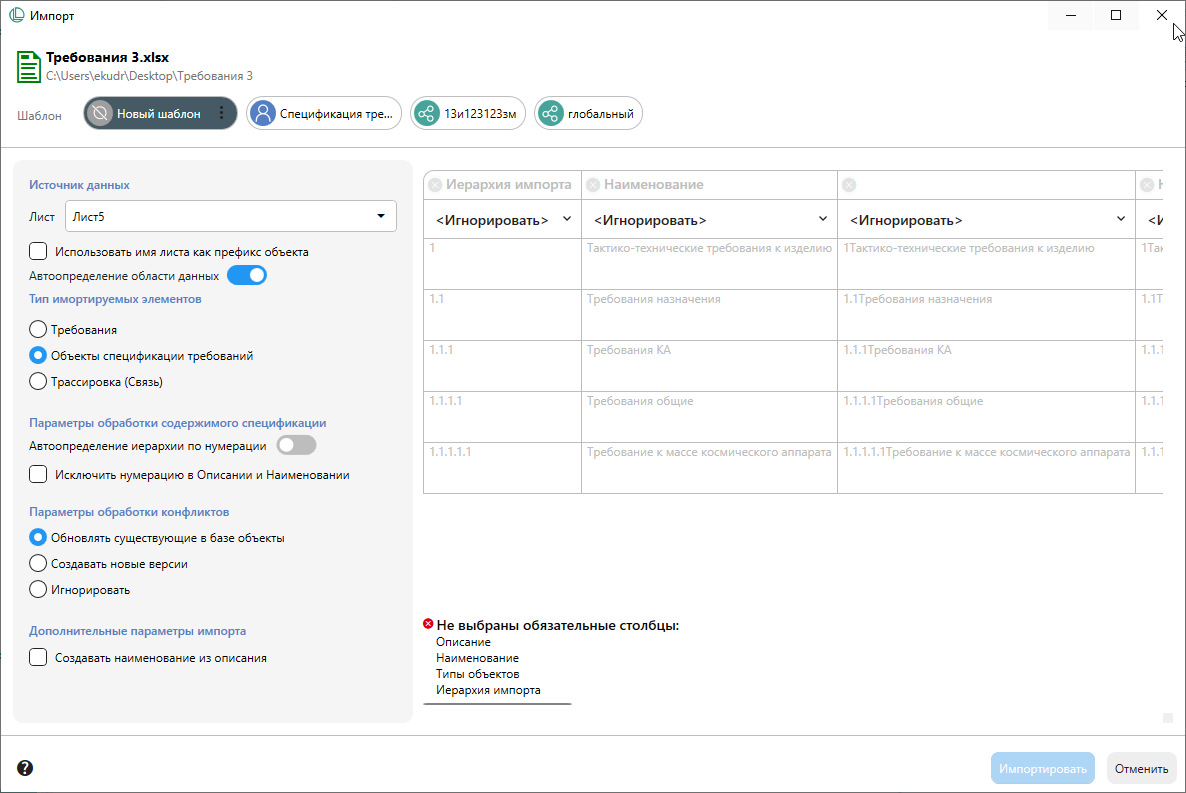The image size is (1186, 793).
Task: Click the share icon on глобальный template
Action: 551,114
